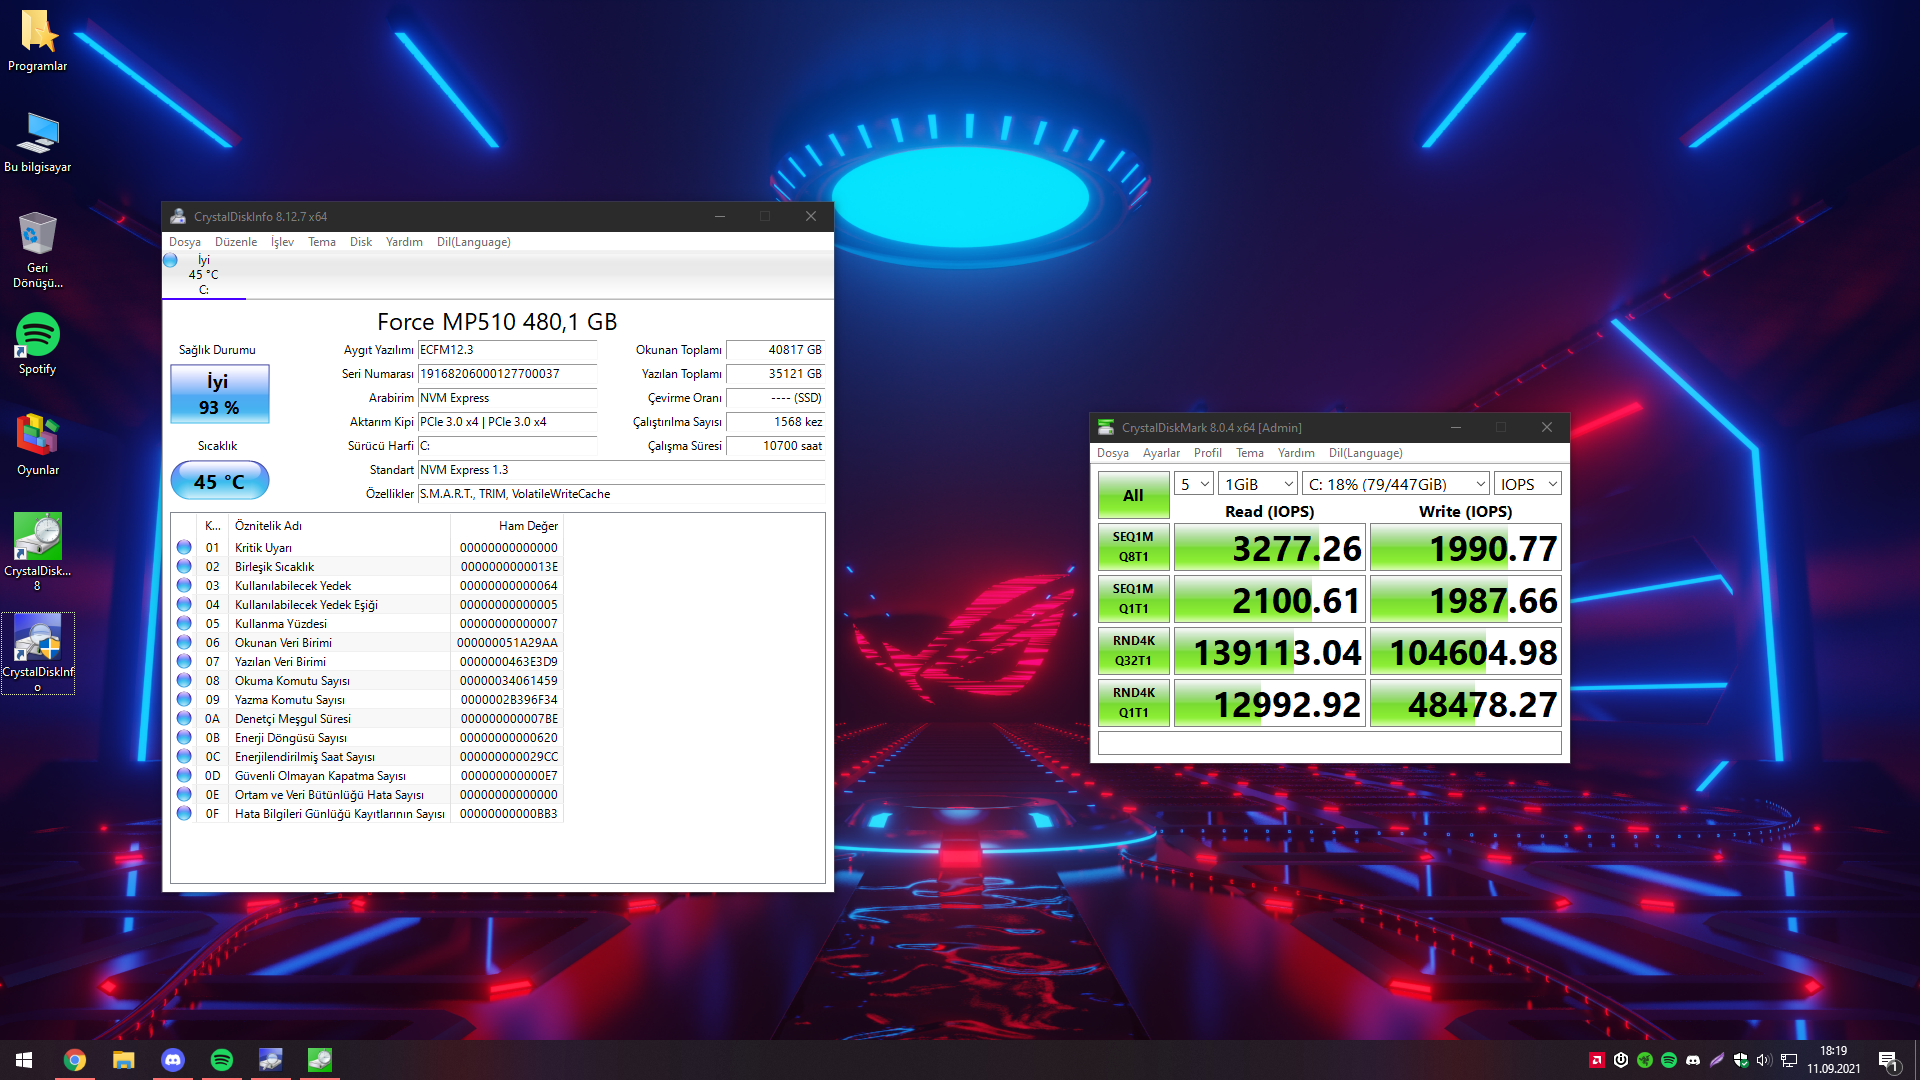Image resolution: width=1920 pixels, height=1080 pixels.
Task: Open Ayarlar menu in CrystalDiskMark
Action: pyautogui.click(x=1161, y=453)
